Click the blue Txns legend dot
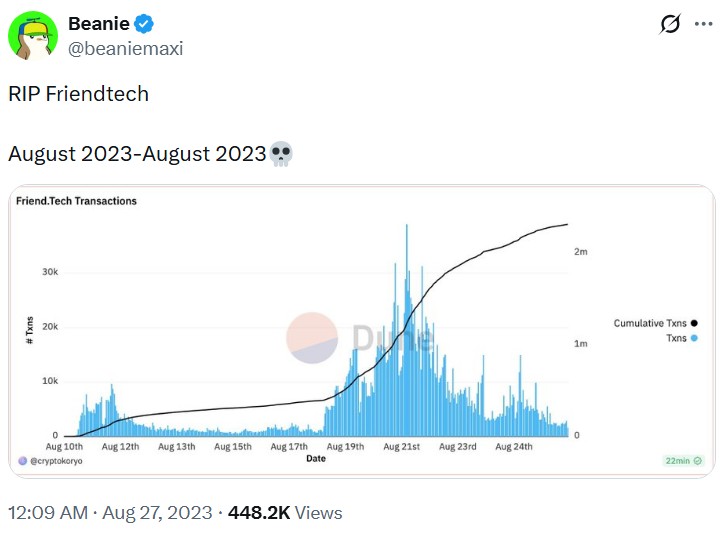This screenshot has height=536, width=723. point(694,338)
